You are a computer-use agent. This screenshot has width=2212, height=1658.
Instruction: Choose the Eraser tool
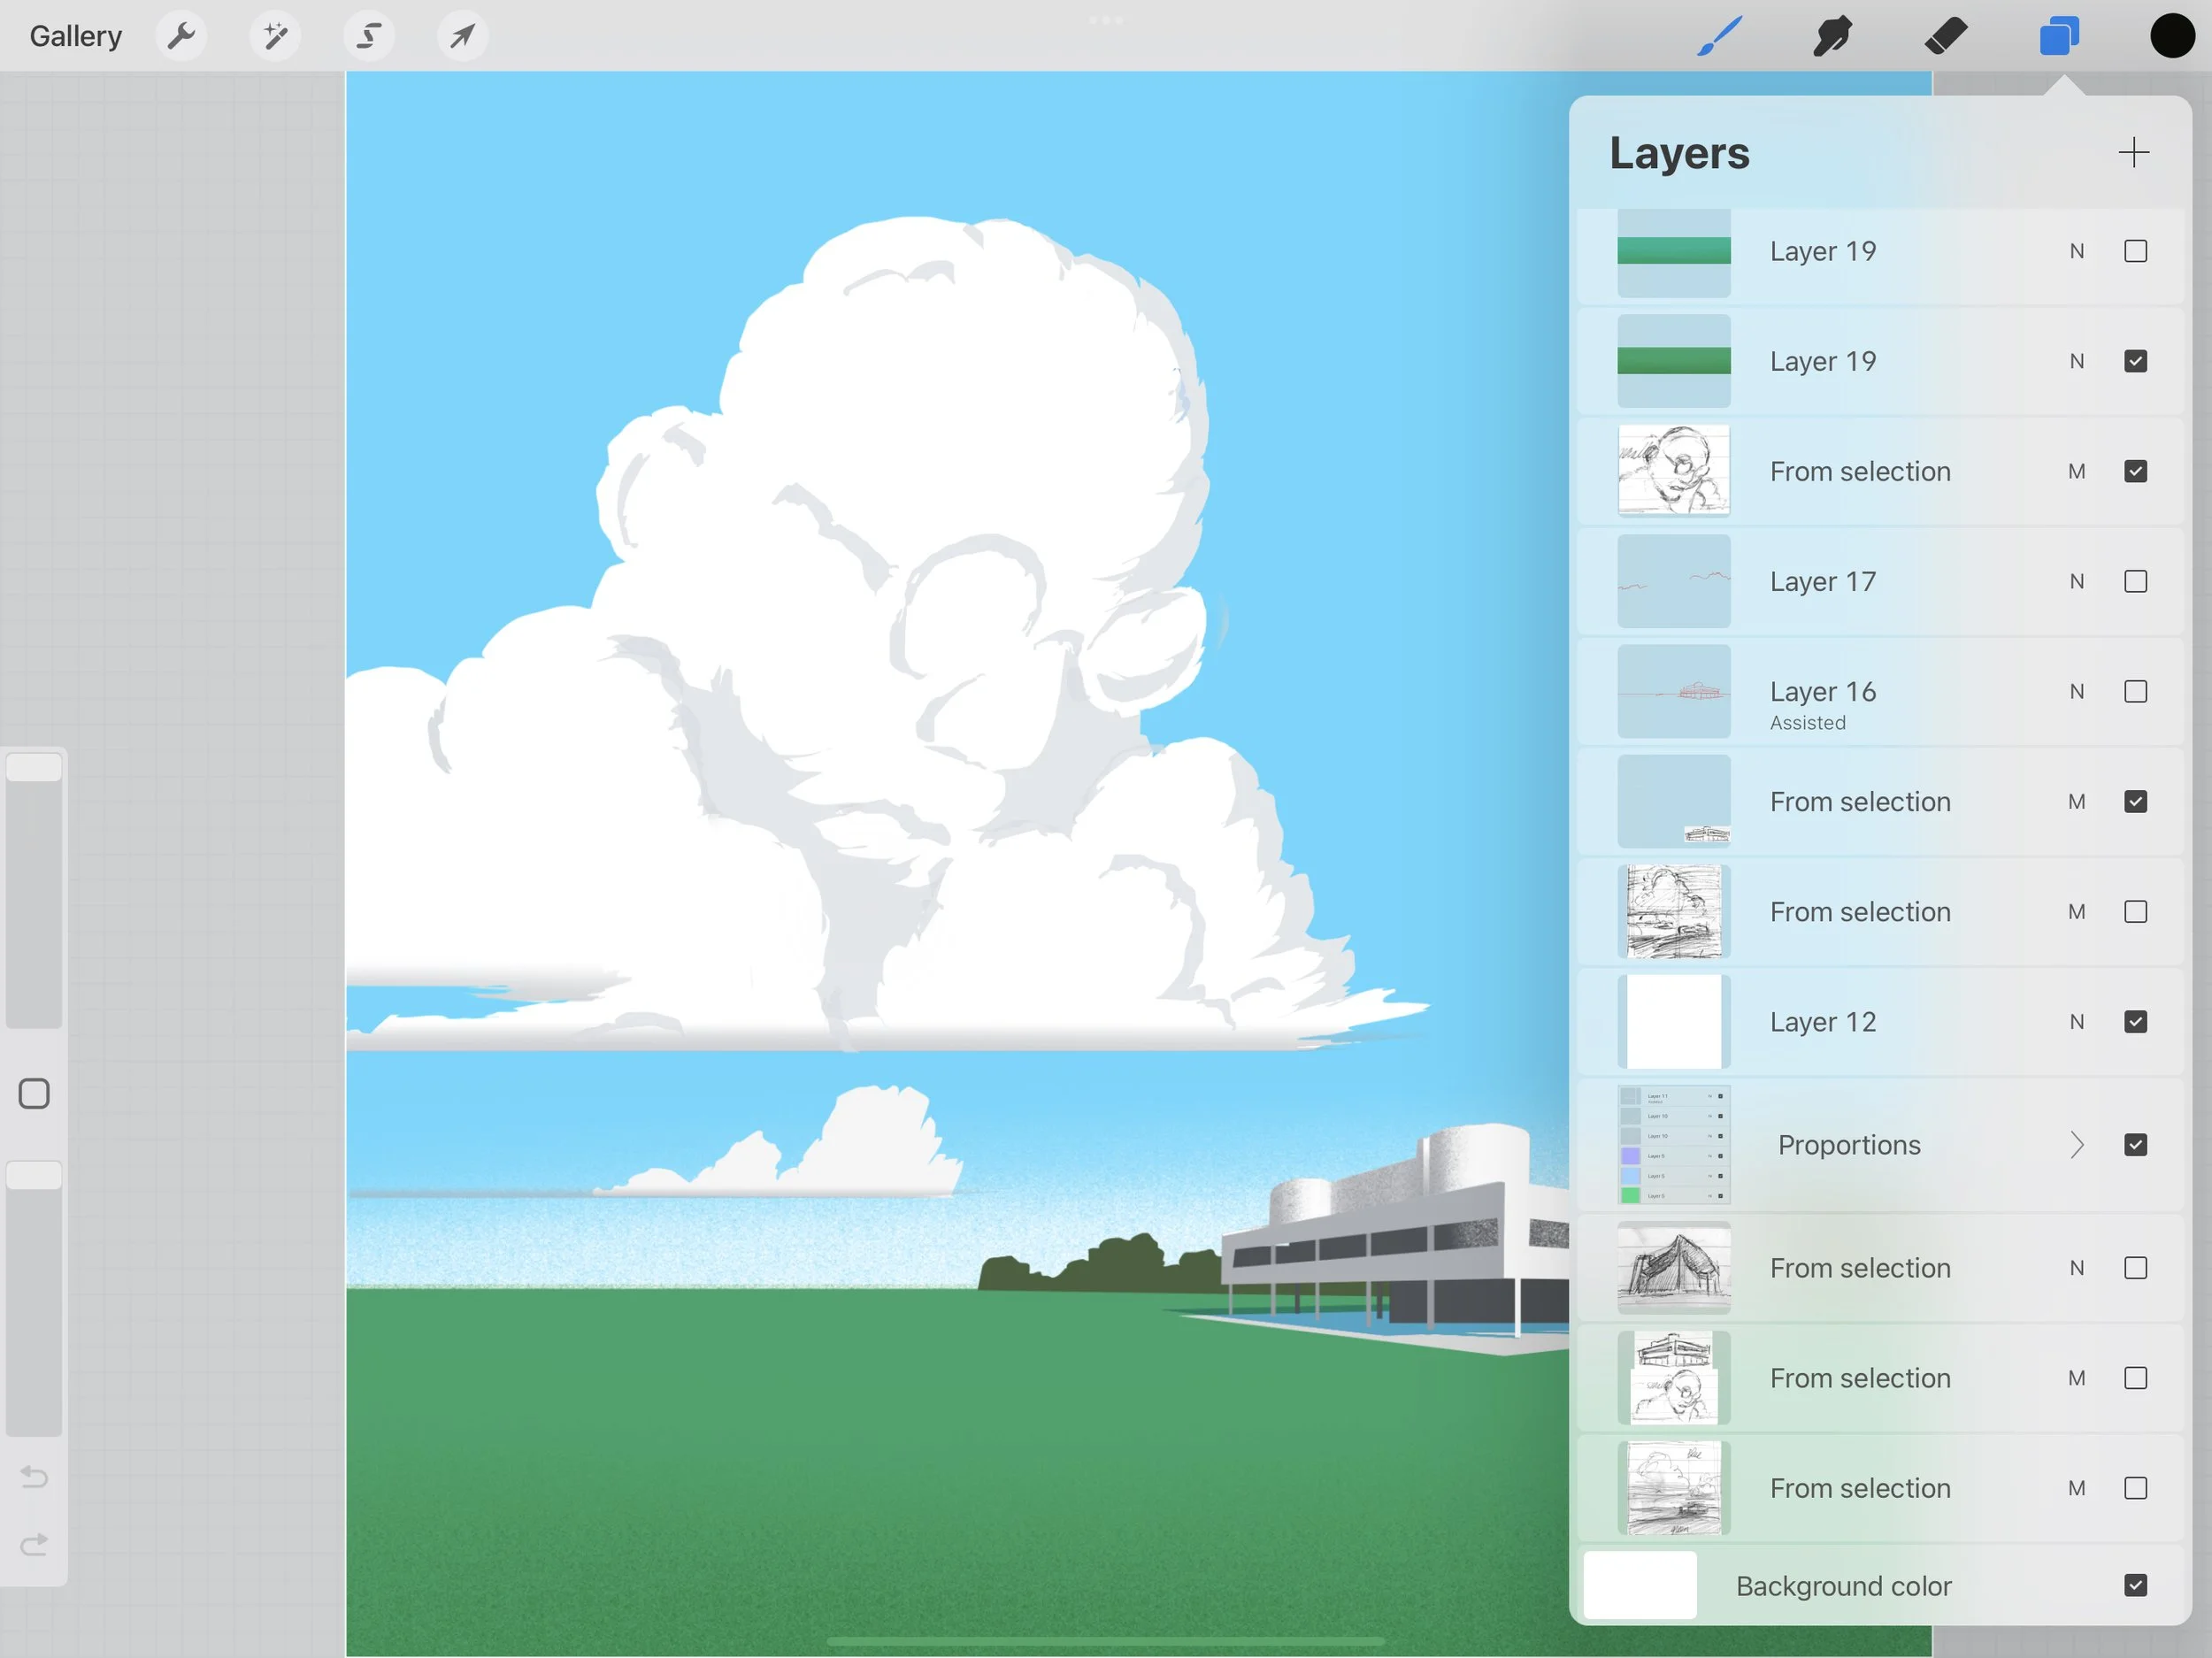(1945, 35)
